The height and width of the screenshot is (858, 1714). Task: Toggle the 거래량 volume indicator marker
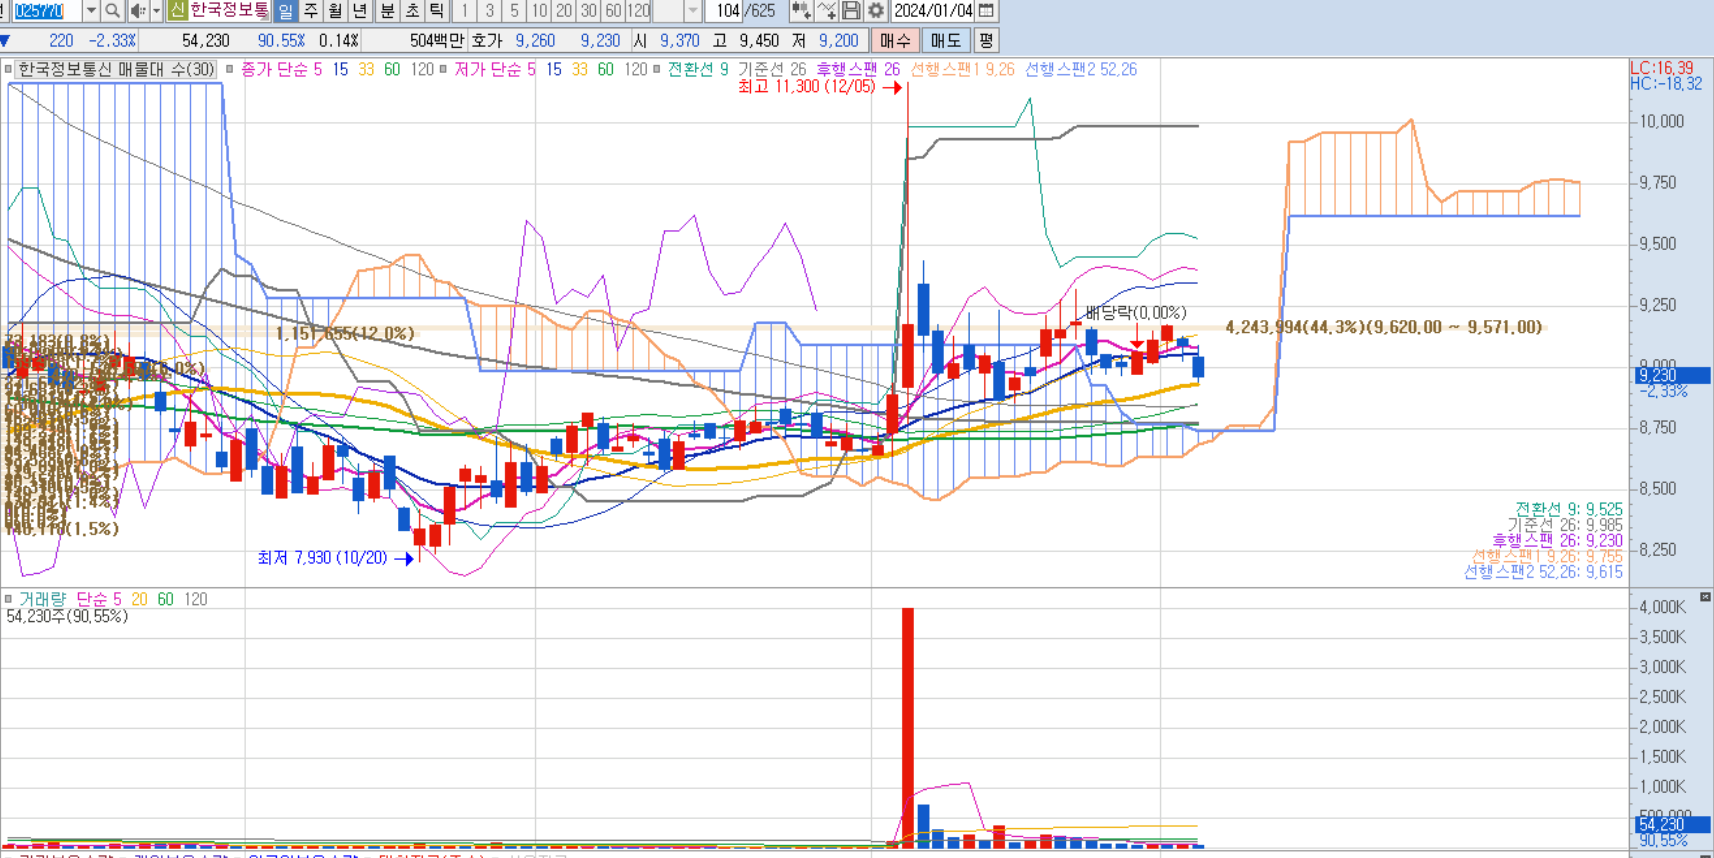click(x=8, y=599)
